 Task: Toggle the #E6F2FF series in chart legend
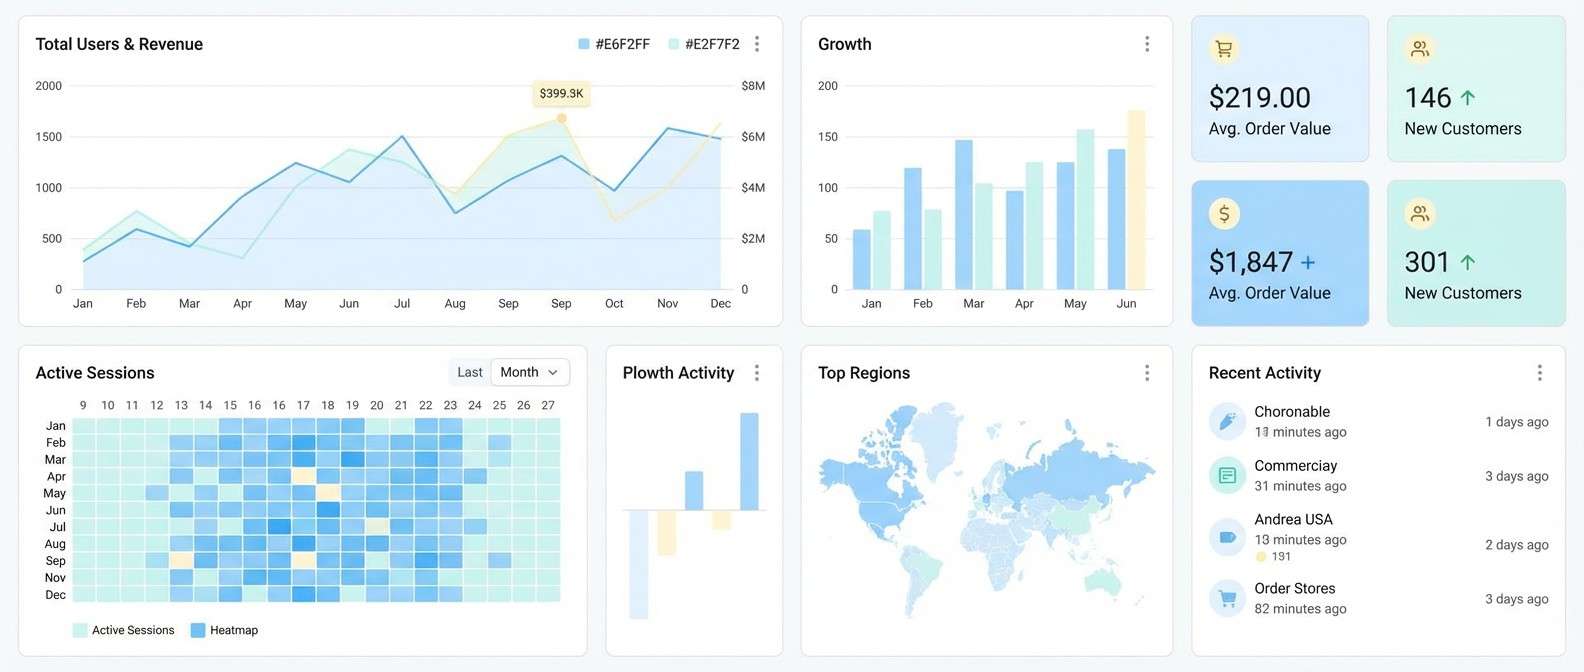(612, 44)
